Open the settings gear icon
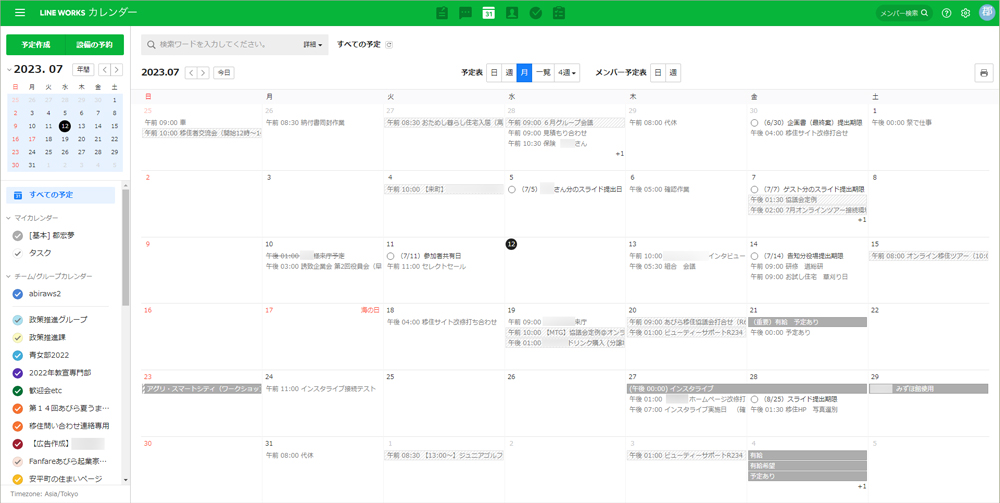 [966, 13]
